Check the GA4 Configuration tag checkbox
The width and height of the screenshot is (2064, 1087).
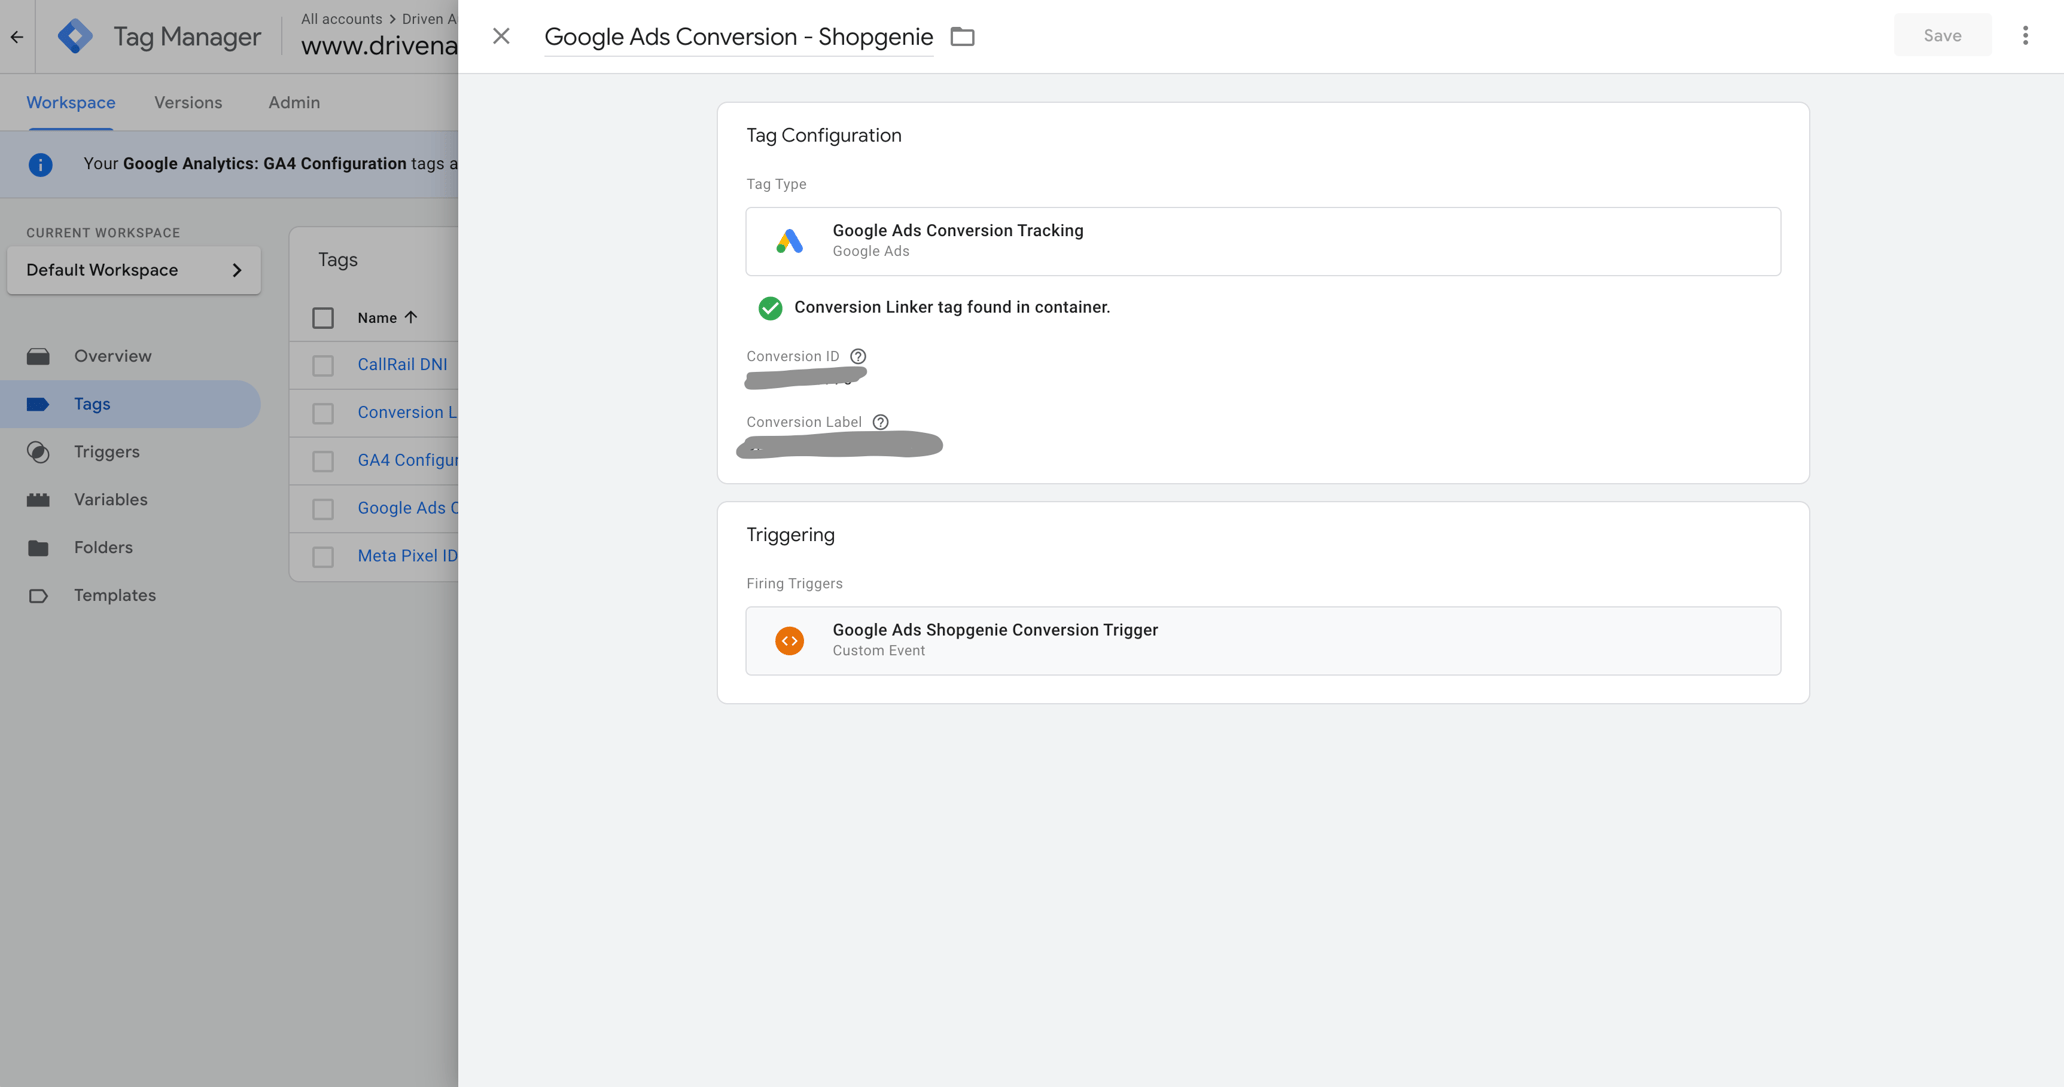click(322, 461)
